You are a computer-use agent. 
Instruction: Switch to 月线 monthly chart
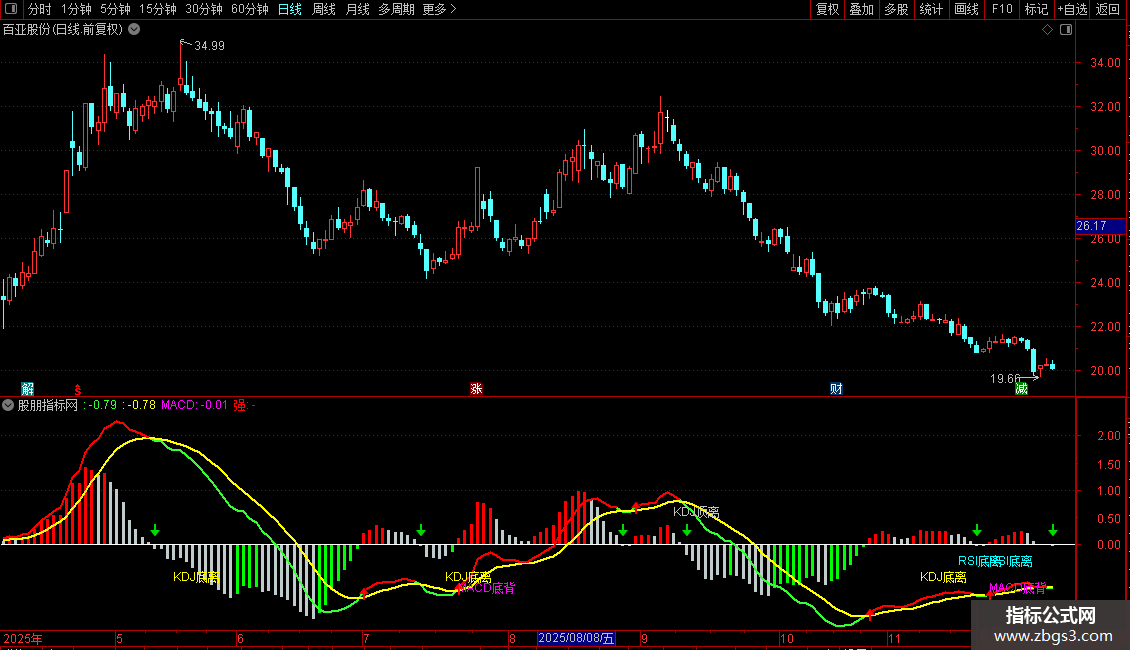point(357,9)
